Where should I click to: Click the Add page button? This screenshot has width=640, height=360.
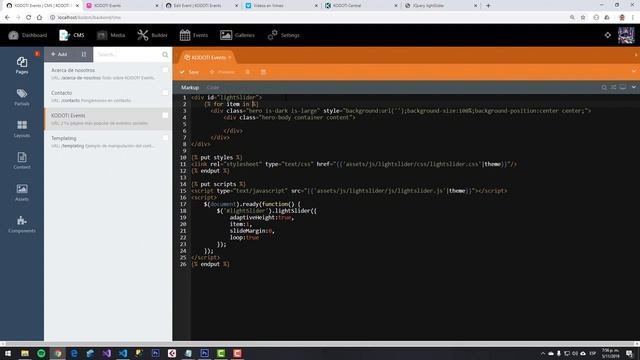coord(59,54)
